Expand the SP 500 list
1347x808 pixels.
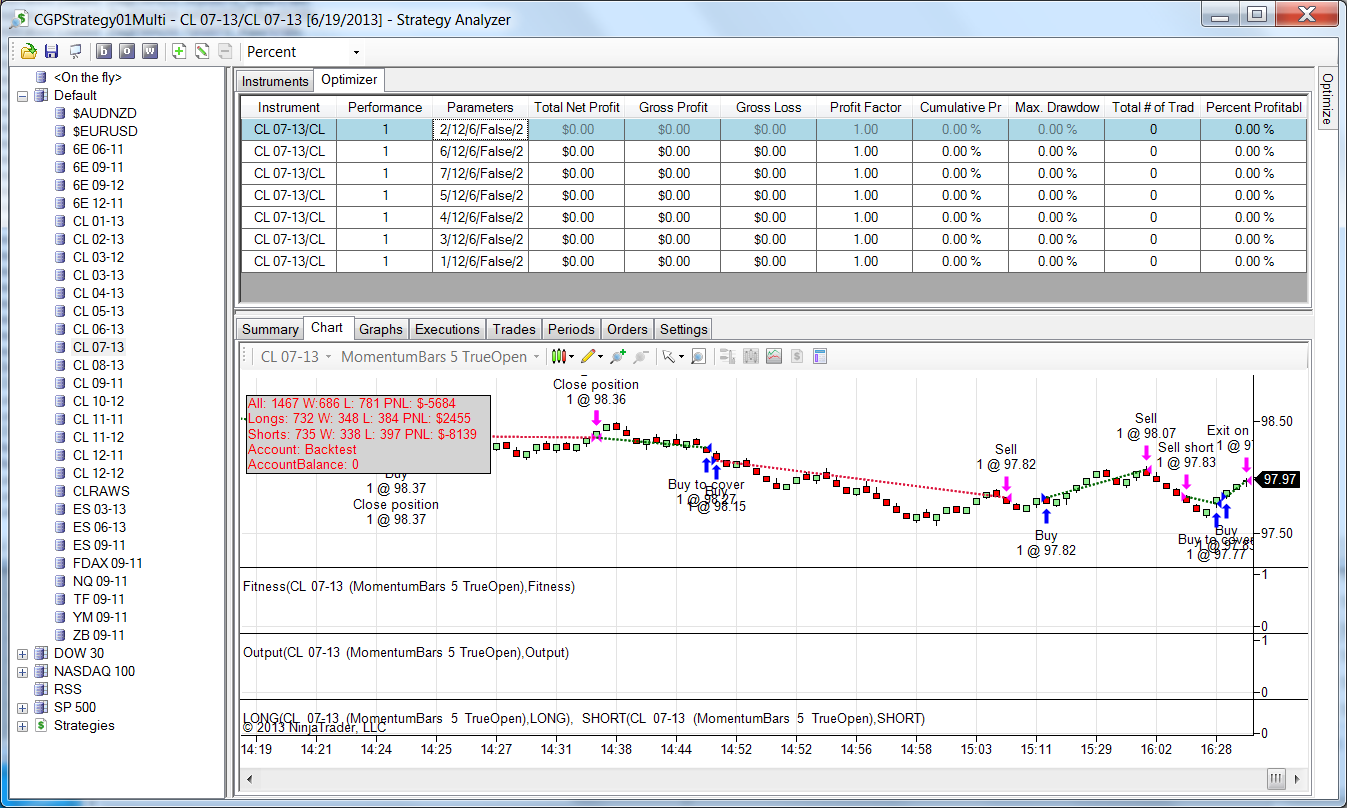(22, 708)
